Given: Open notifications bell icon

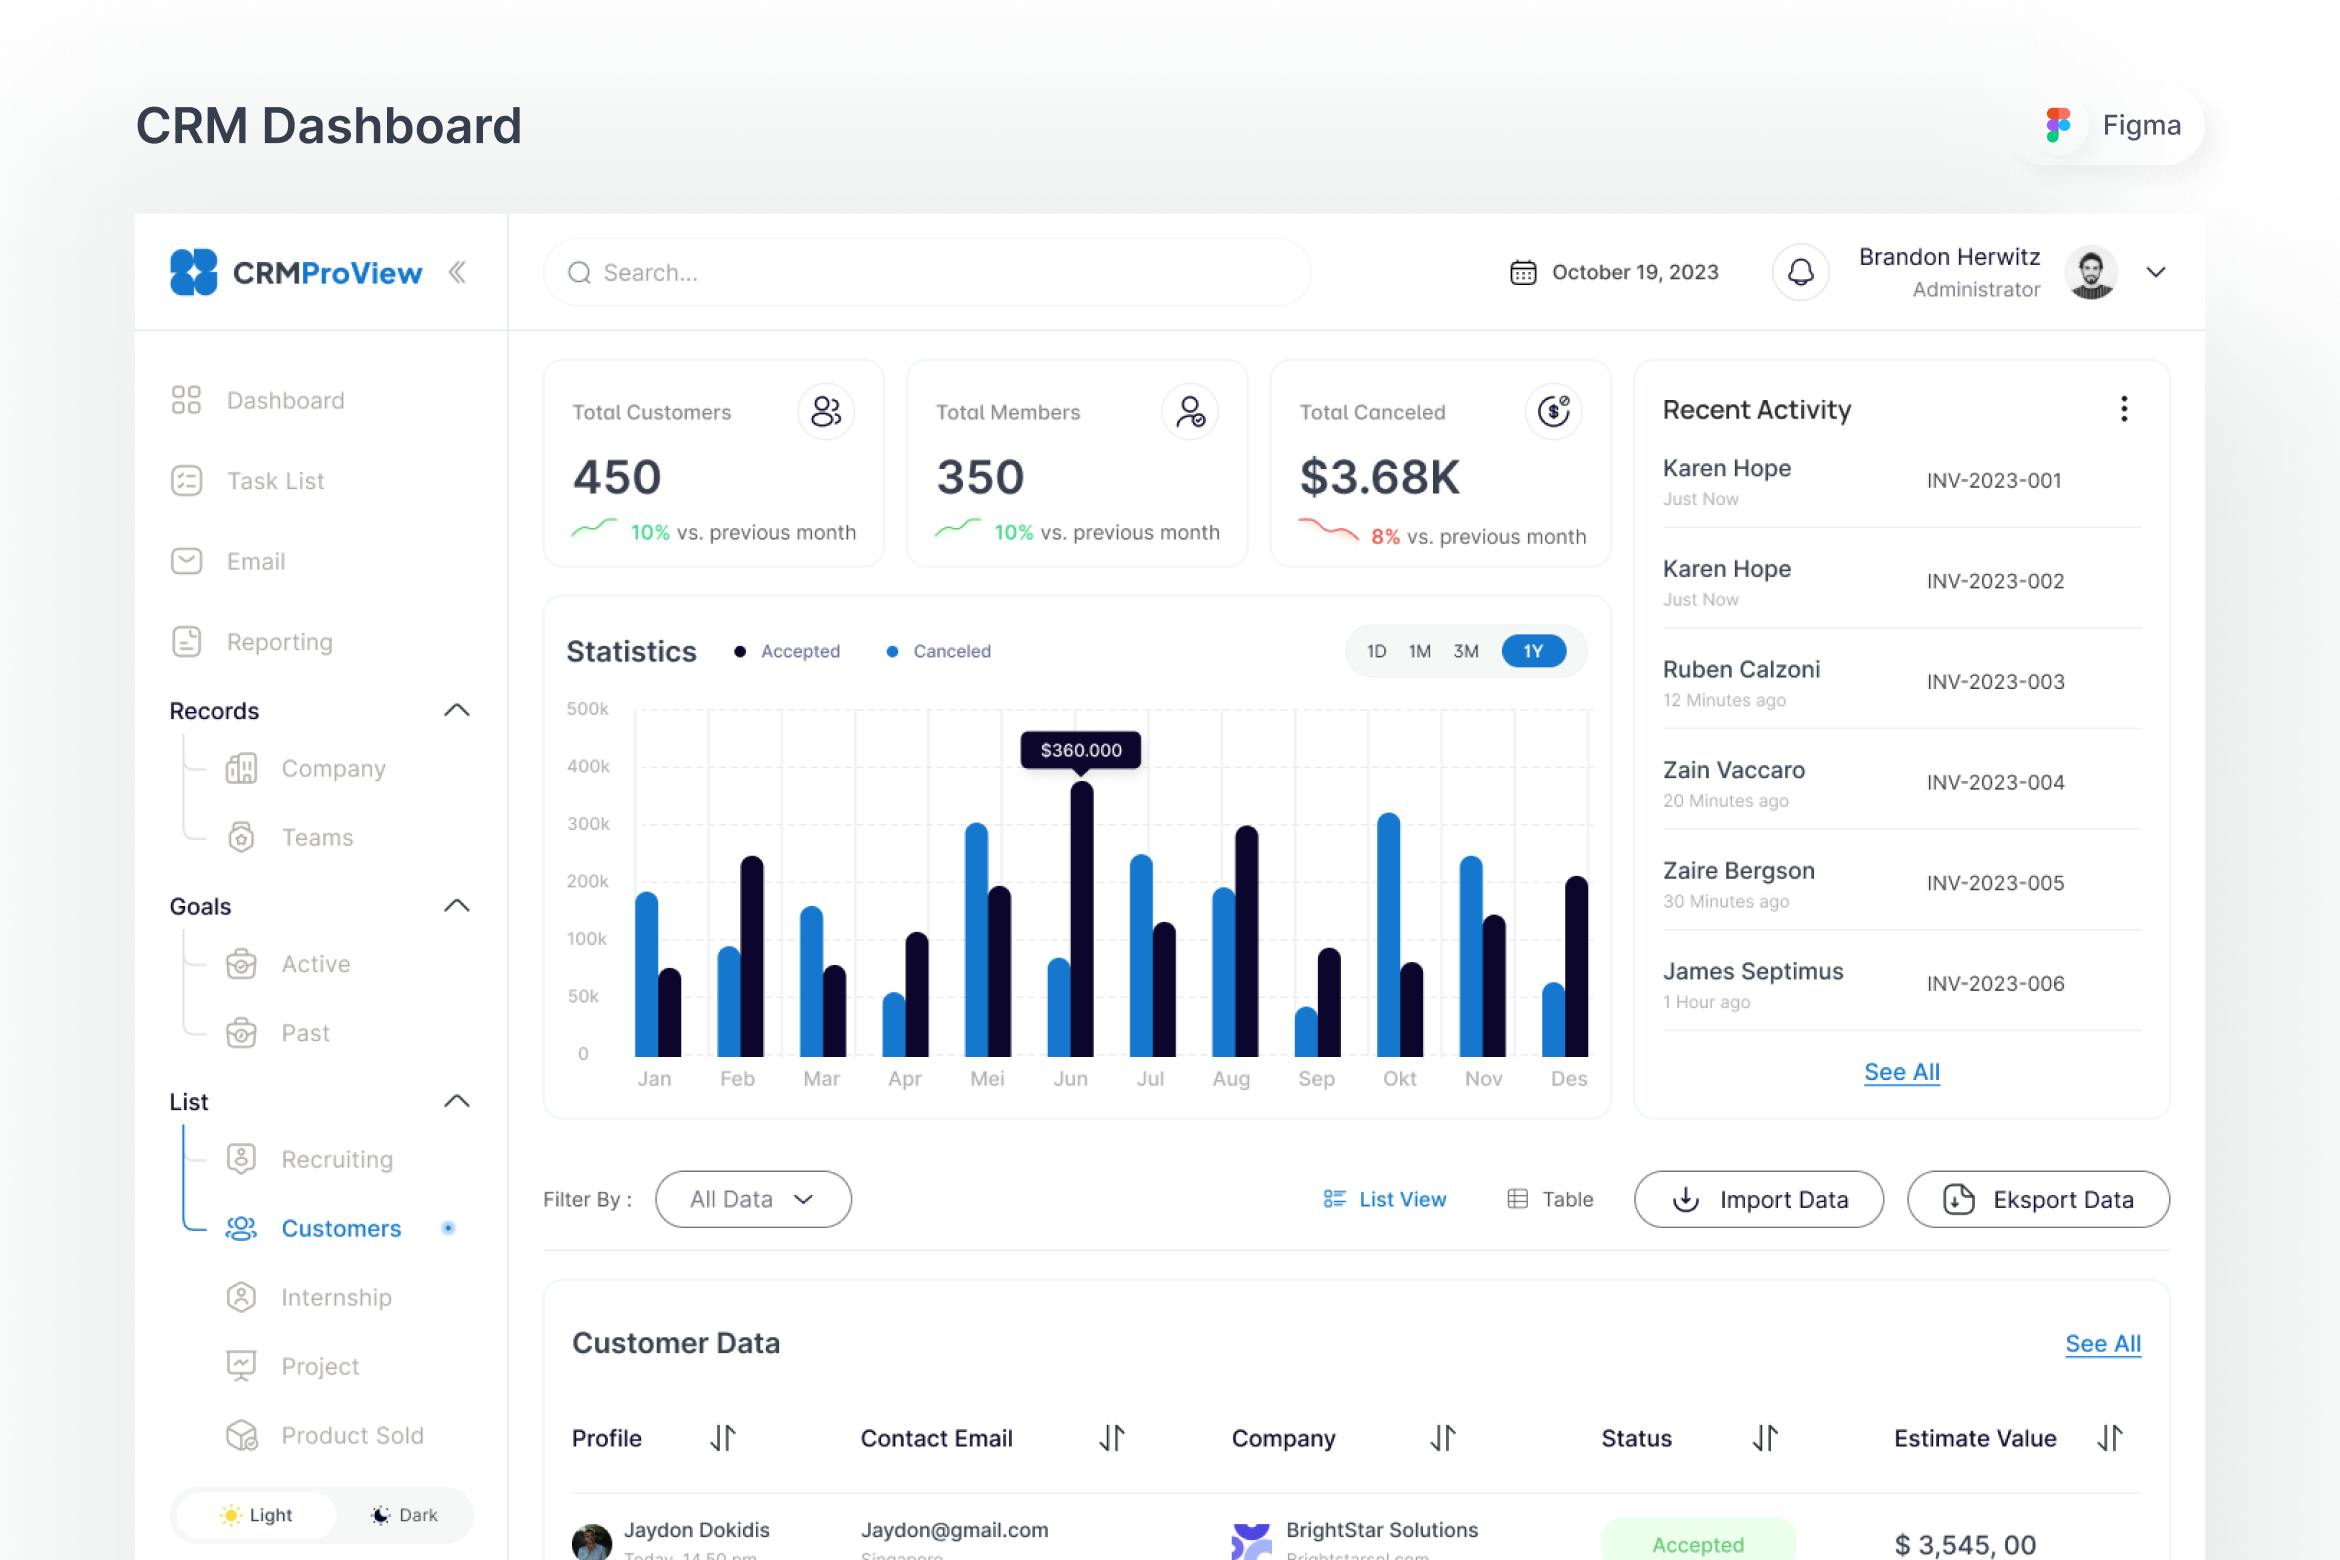Looking at the screenshot, I should coord(1801,272).
